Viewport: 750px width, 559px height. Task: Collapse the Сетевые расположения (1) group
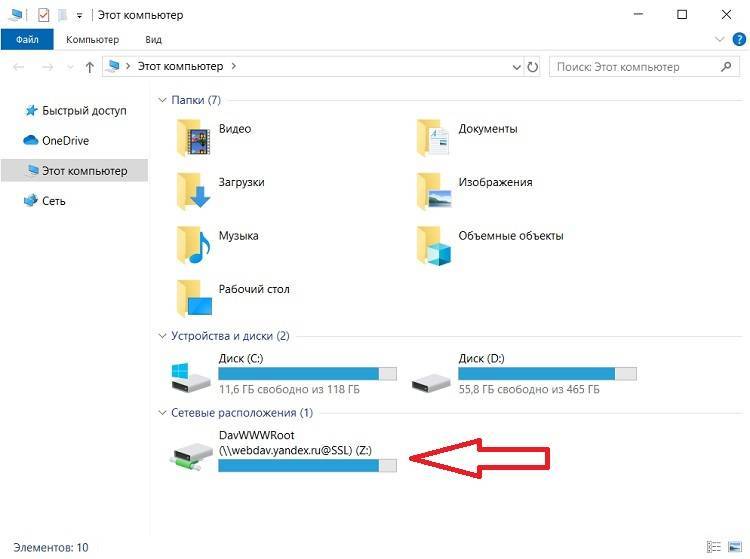point(162,412)
